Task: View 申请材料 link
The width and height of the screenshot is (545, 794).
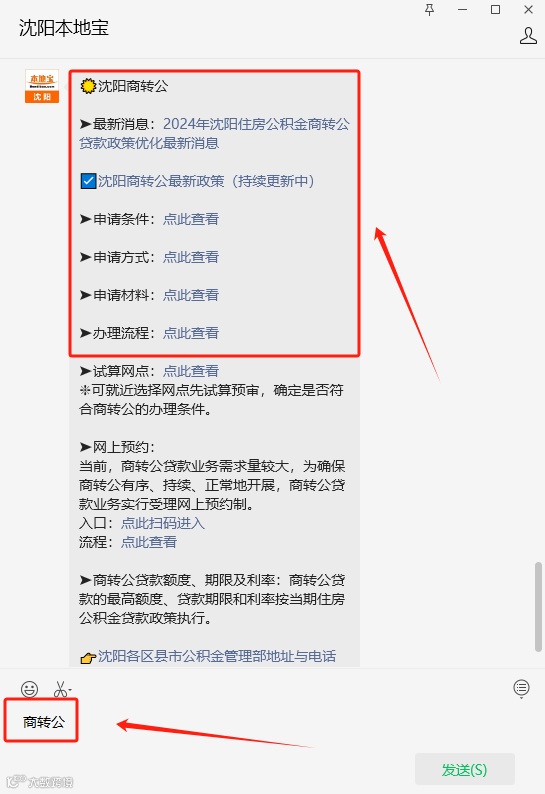Action: [x=190, y=295]
